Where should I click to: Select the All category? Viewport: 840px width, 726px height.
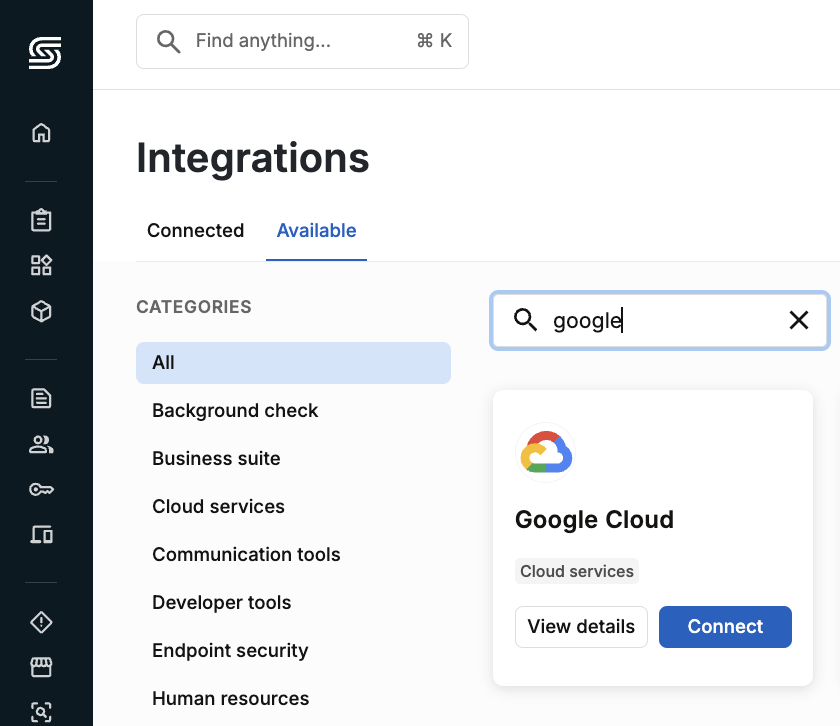[294, 363]
